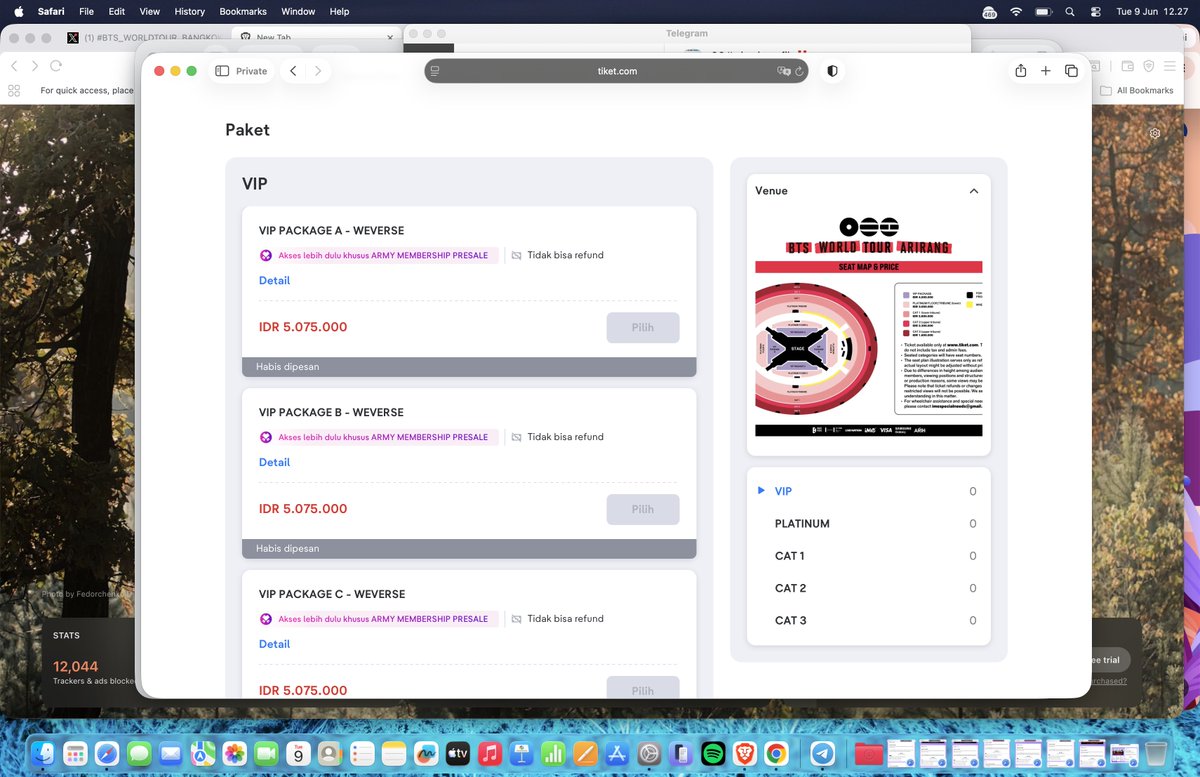Viewport: 1200px width, 777px height.
Task: Open Launchpad from the Dock
Action: 75,753
